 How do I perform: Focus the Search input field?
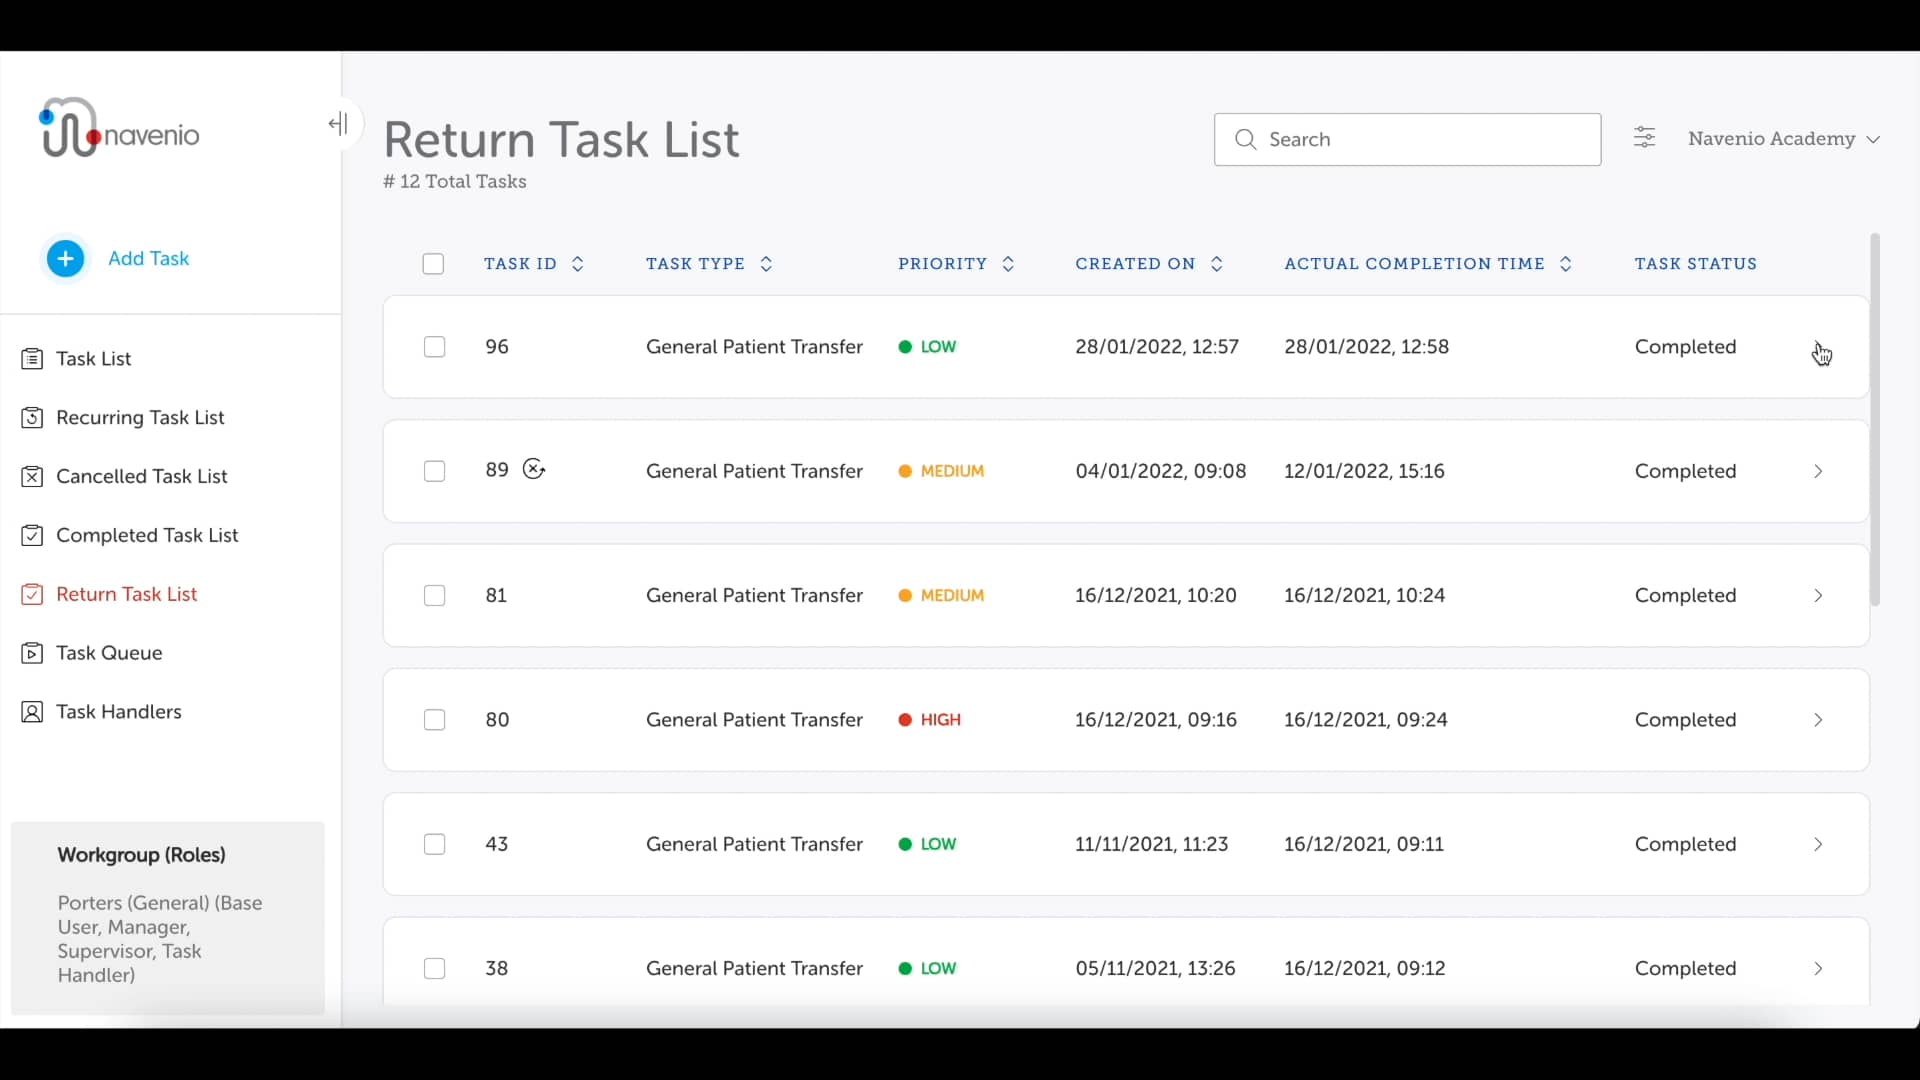tap(1408, 140)
